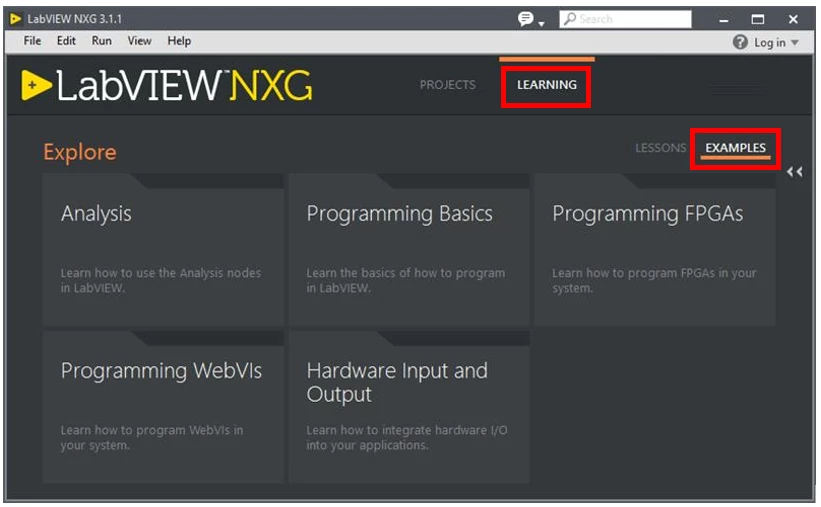Open the File menu
Viewport: 821px width, 507px height.
32,41
